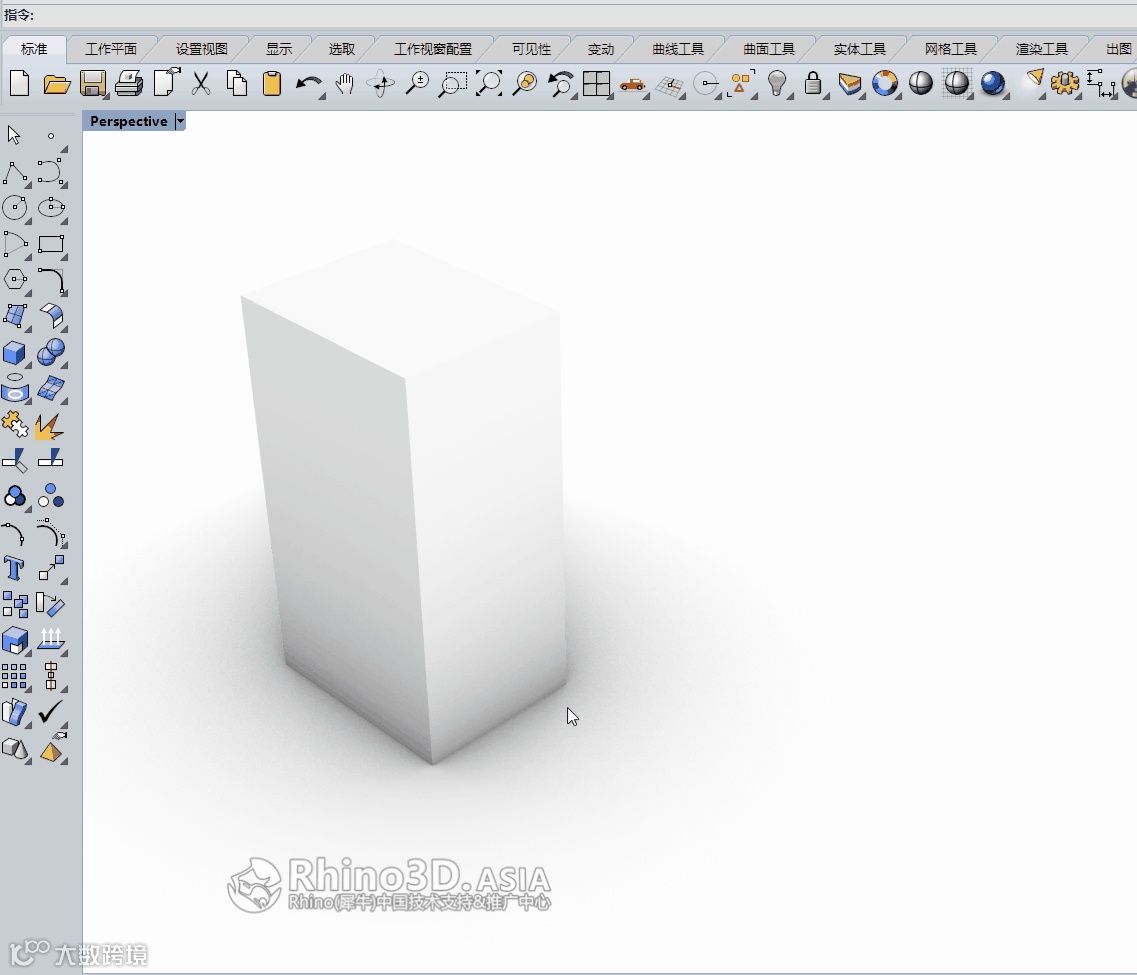Viewport: 1137px width, 975px height.
Task: Click the Zoom window icon
Action: pyautogui.click(x=452, y=84)
